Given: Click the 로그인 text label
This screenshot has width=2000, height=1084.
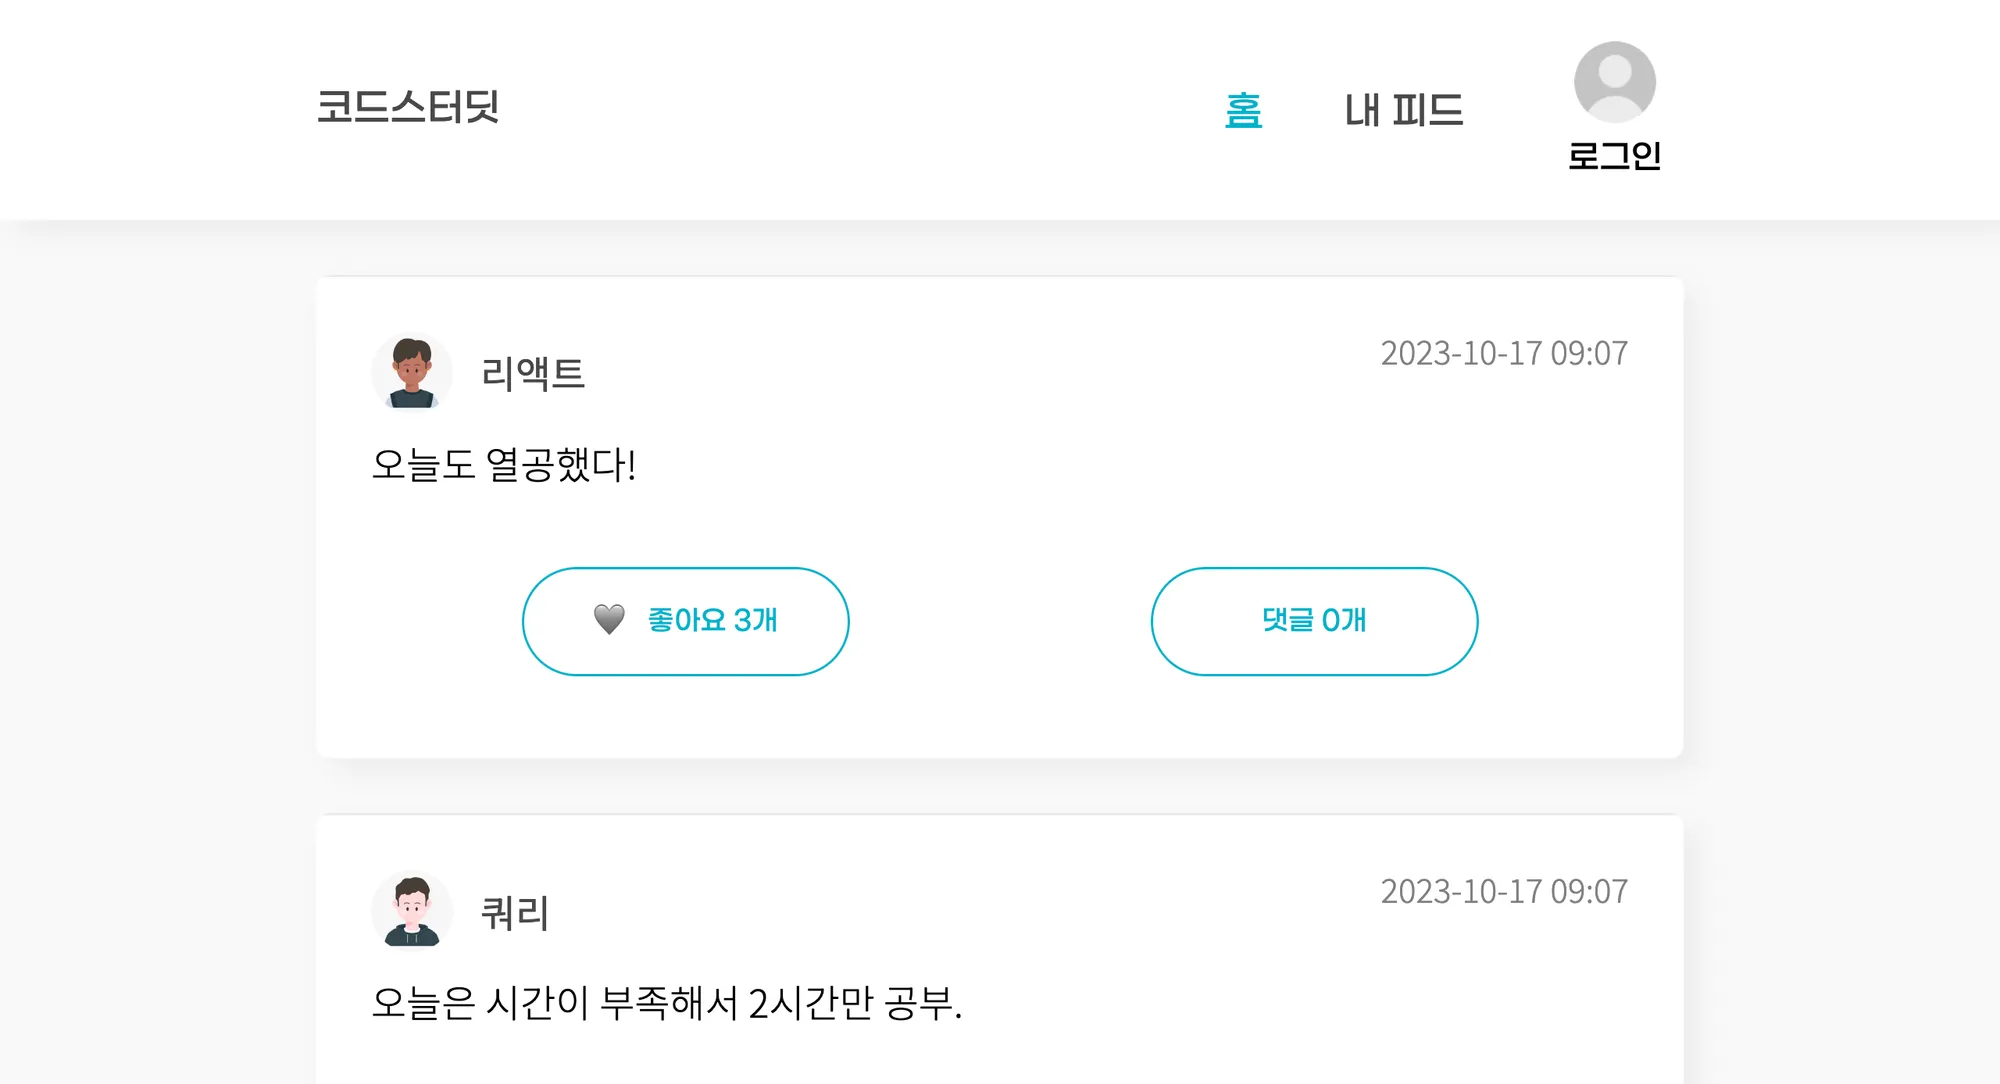Looking at the screenshot, I should (x=1614, y=155).
